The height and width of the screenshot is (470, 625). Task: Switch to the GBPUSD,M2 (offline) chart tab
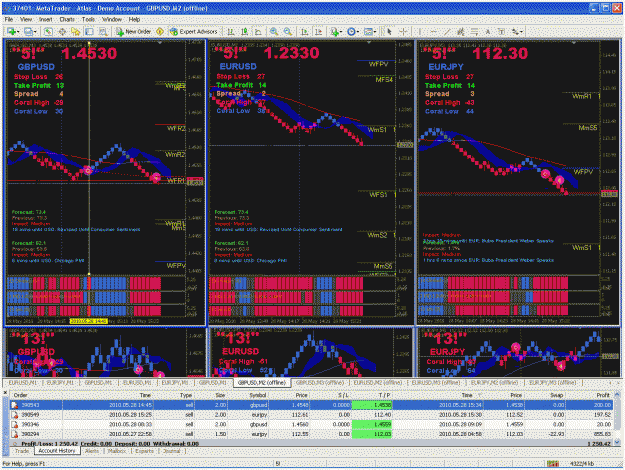(x=262, y=383)
